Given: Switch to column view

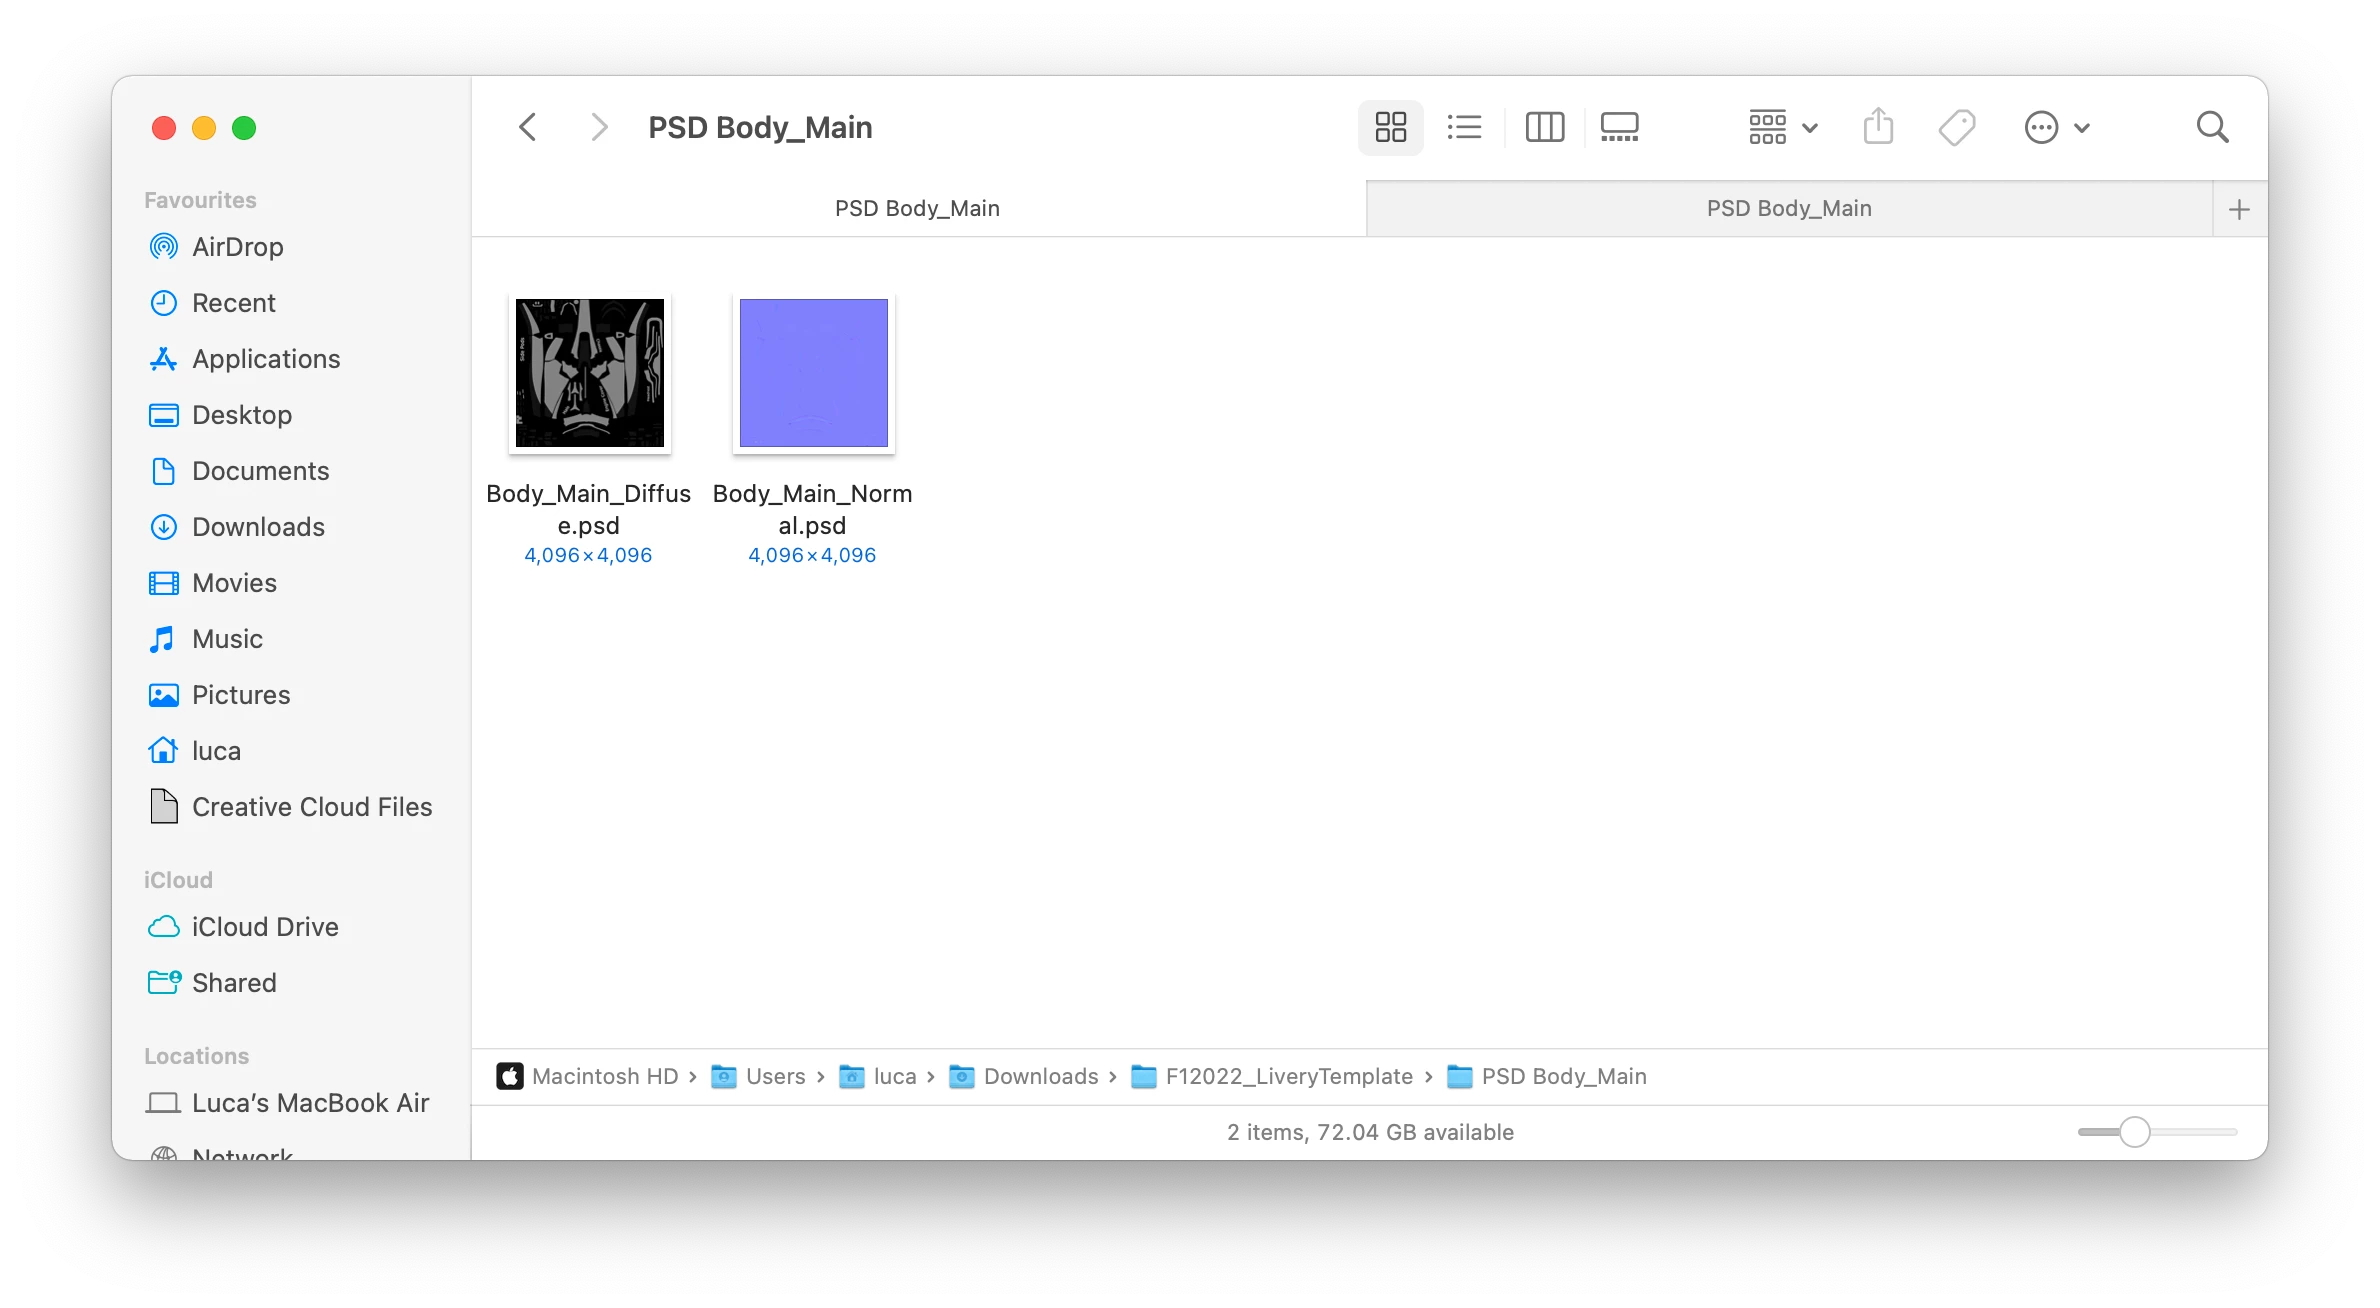Looking at the screenshot, I should (1544, 127).
